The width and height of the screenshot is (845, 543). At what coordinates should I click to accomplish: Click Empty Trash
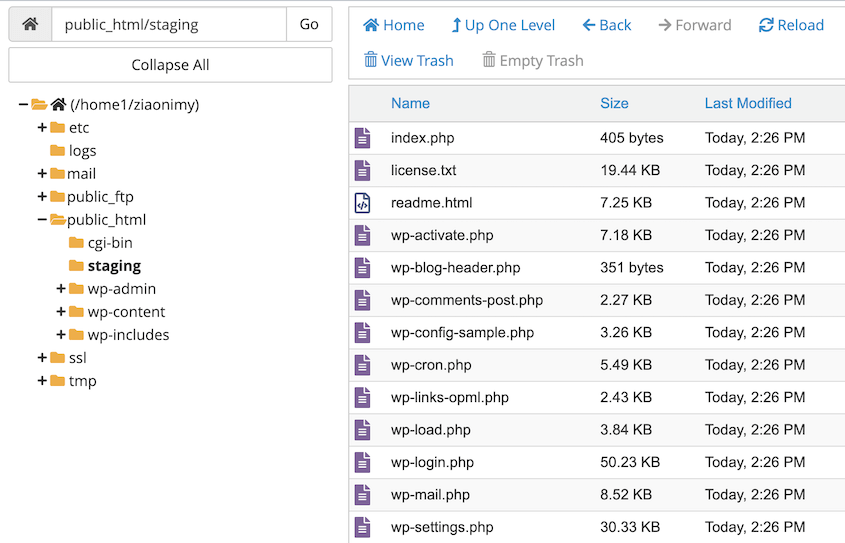[532, 60]
